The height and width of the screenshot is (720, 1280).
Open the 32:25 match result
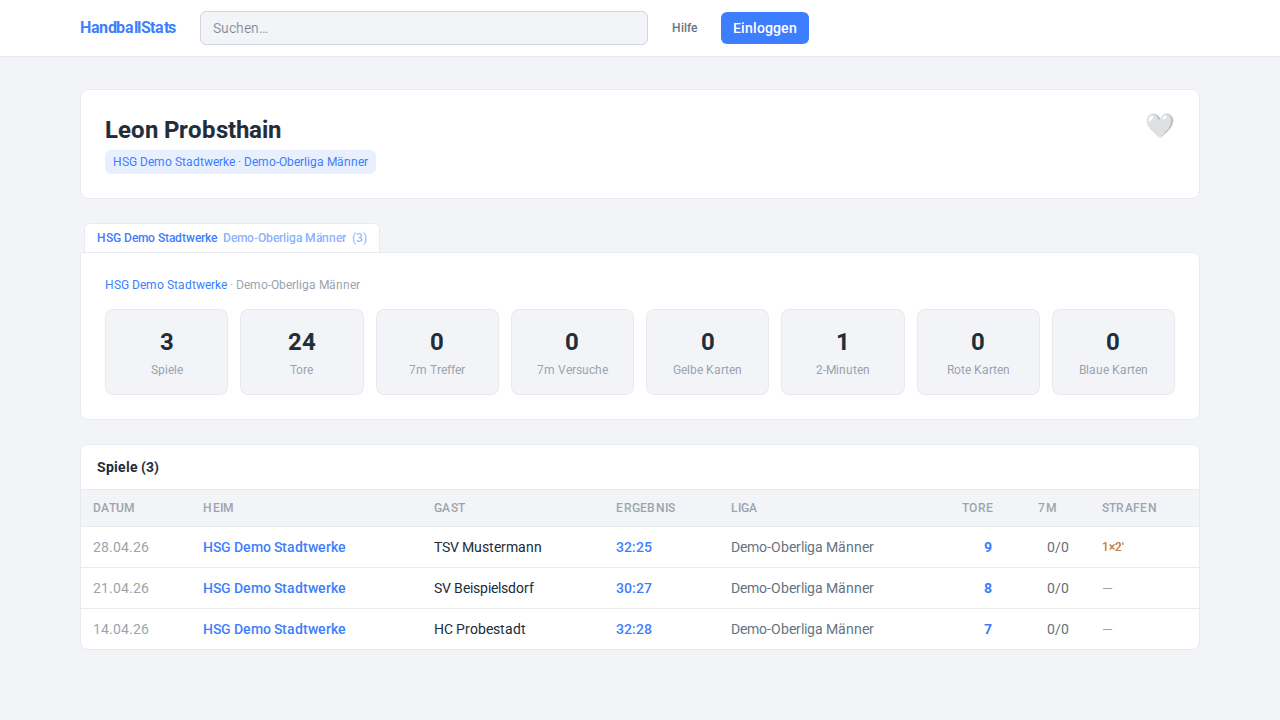click(x=634, y=547)
